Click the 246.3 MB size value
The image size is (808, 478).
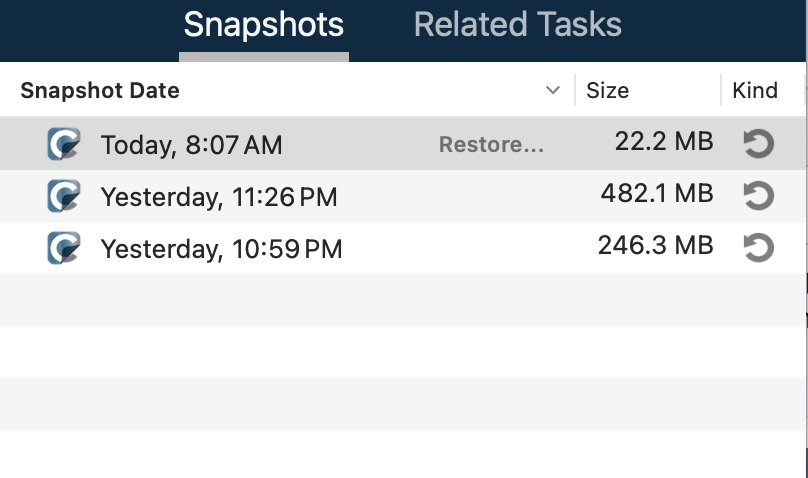tap(655, 246)
